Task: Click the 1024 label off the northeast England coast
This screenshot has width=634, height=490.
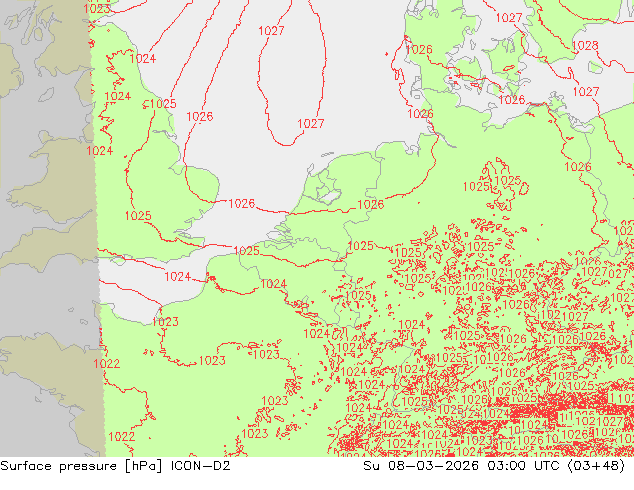Action: coord(143,59)
